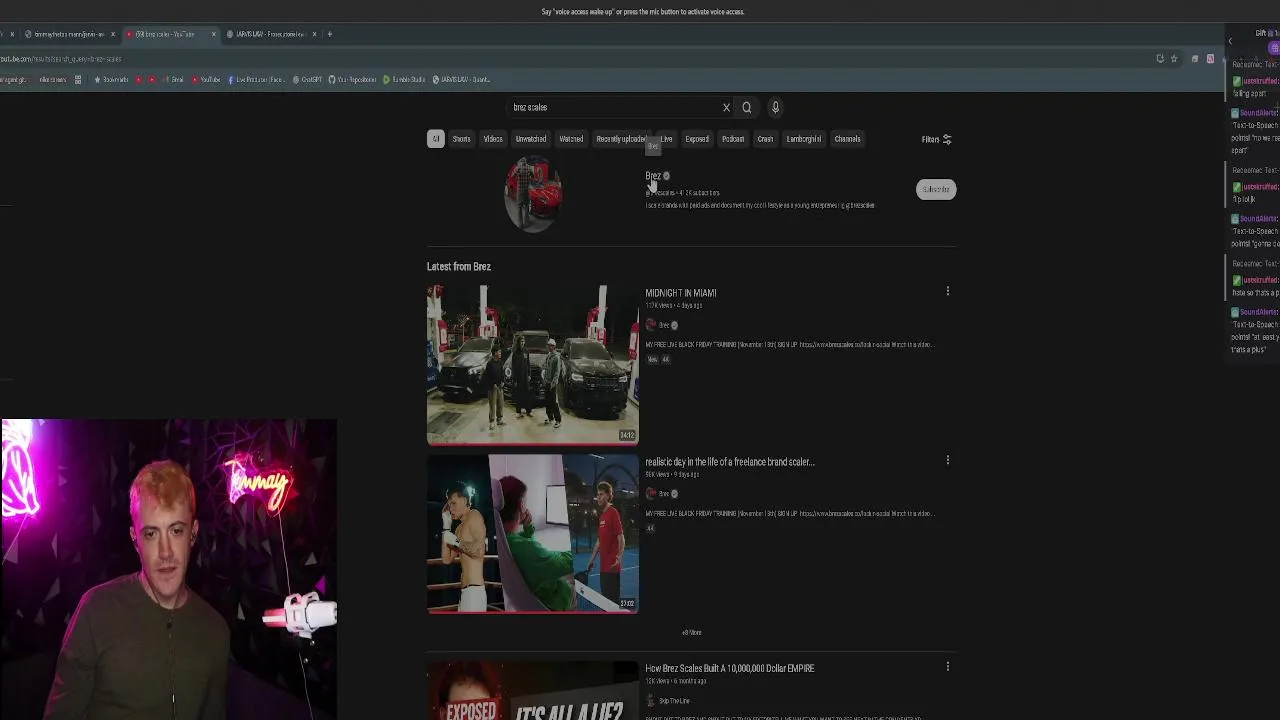The width and height of the screenshot is (1280, 720).
Task: Expand the +8 More results link
Action: (x=692, y=632)
